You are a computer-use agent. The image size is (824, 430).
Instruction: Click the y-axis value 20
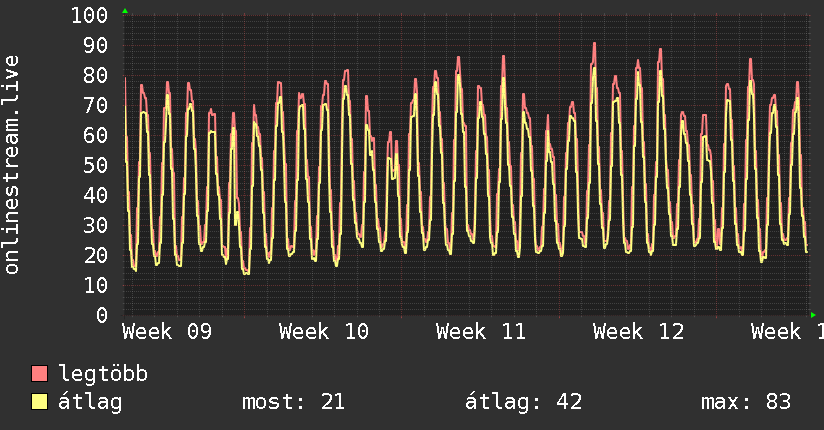click(x=96, y=255)
